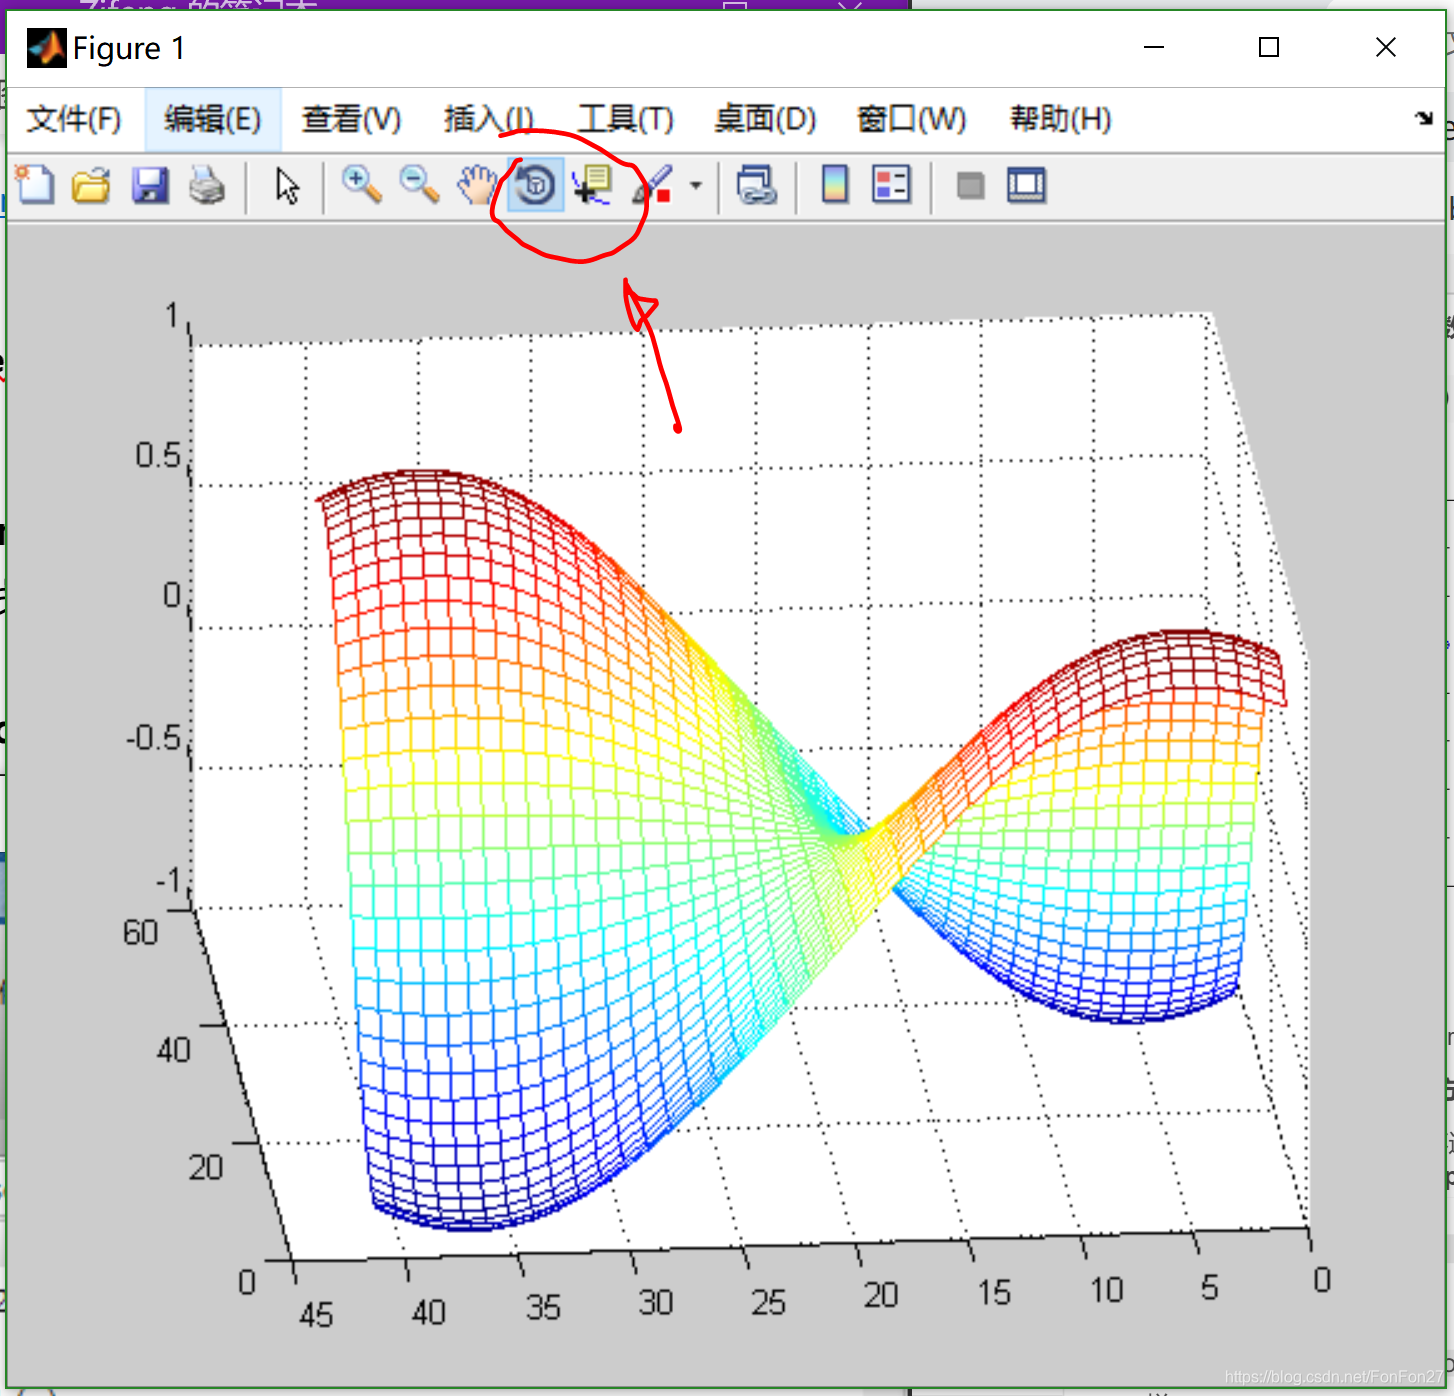
Task: Open the 工具(T) menu
Action: click(x=626, y=119)
